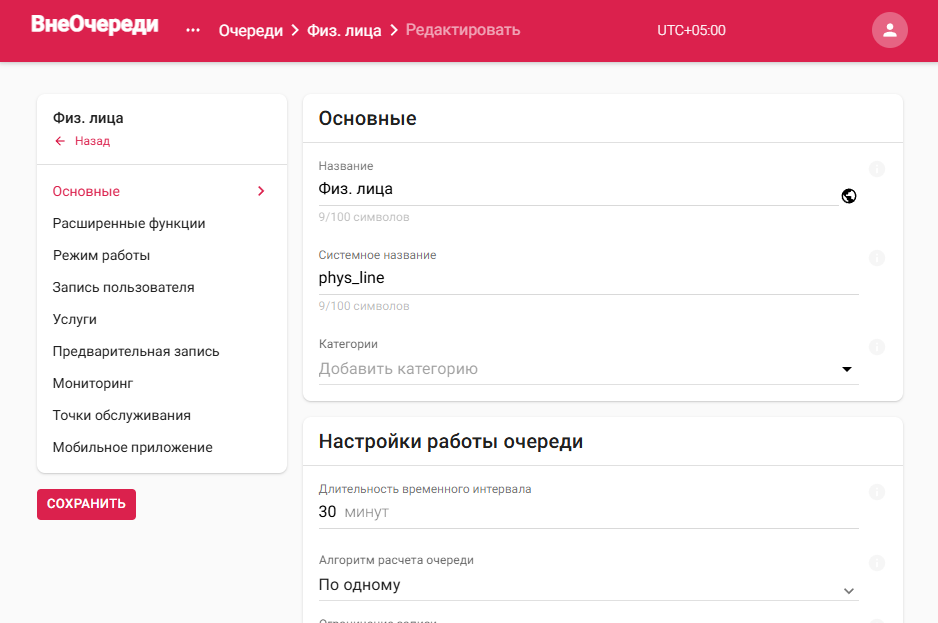Open the three-dots menu in header
Image resolution: width=938 pixels, height=623 pixels.
[x=193, y=30]
